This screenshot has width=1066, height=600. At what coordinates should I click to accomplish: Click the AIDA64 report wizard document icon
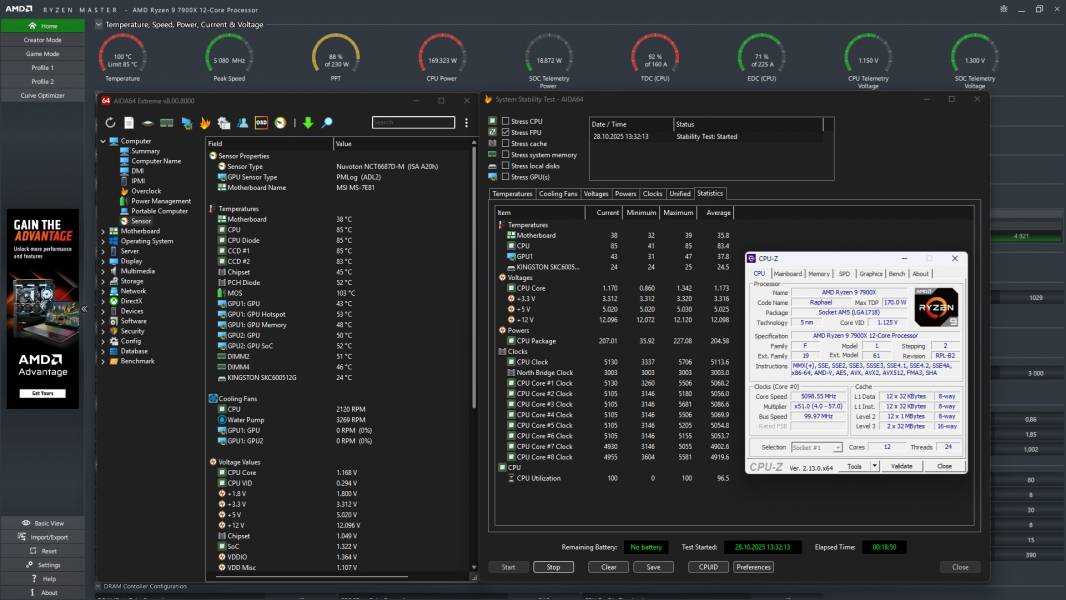(129, 122)
